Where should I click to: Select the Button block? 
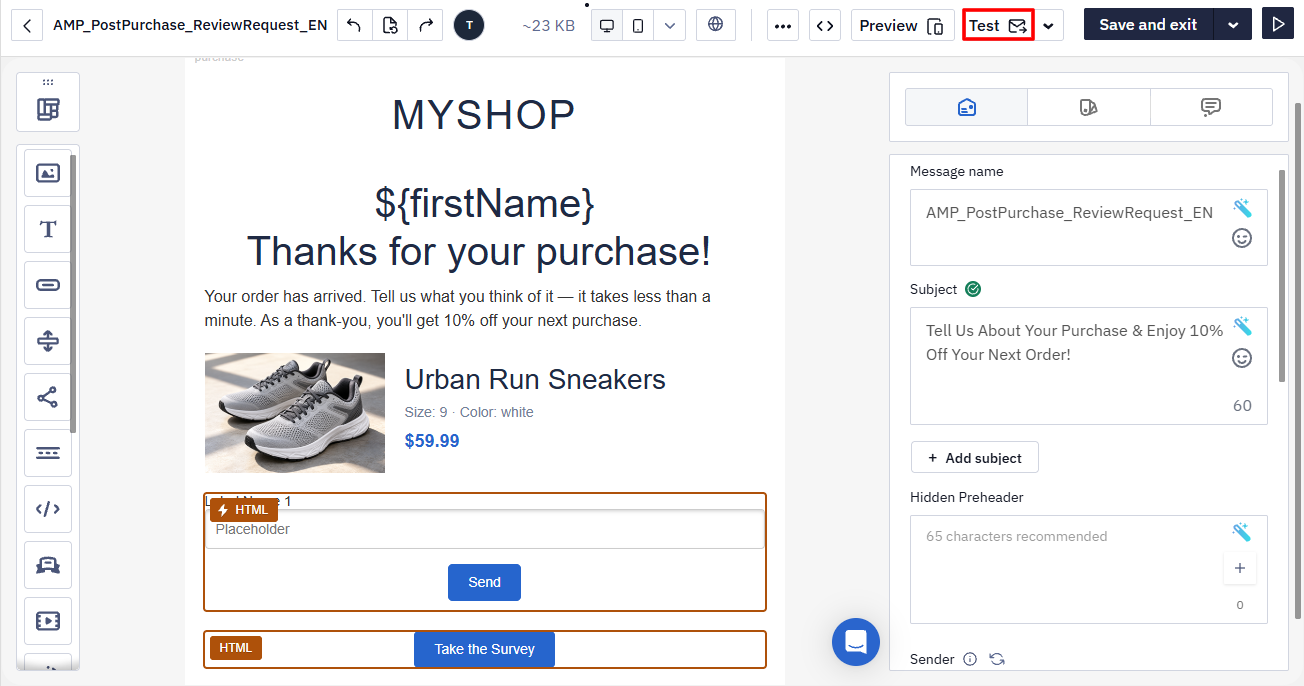click(x=48, y=285)
